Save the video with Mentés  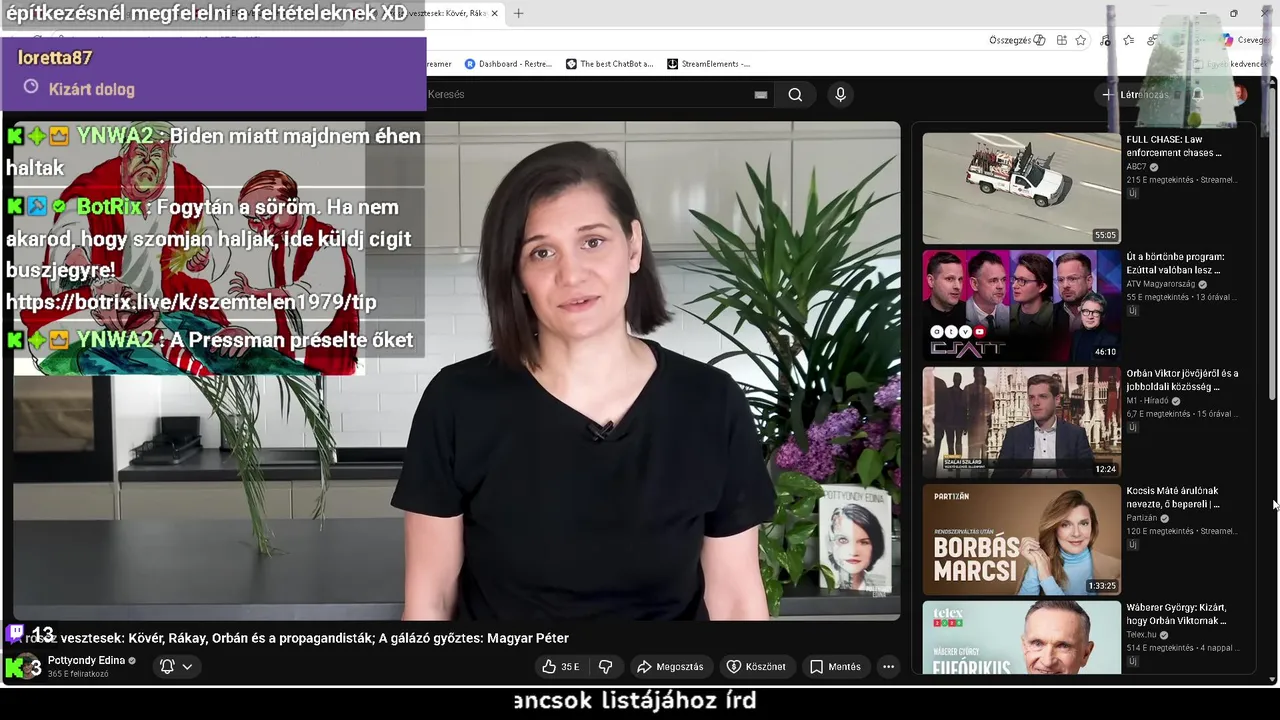(835, 666)
